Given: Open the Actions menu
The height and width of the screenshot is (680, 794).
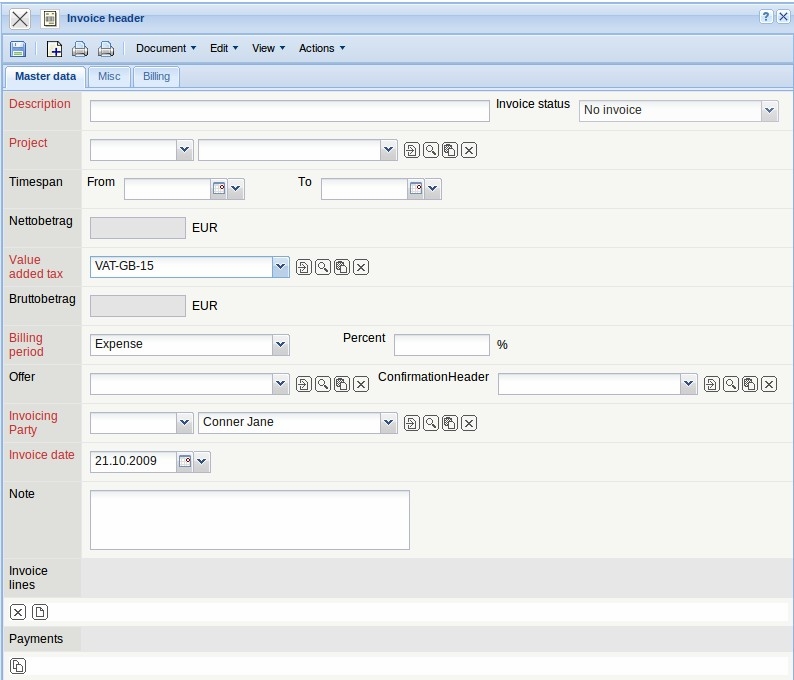Looking at the screenshot, I should (x=322, y=48).
